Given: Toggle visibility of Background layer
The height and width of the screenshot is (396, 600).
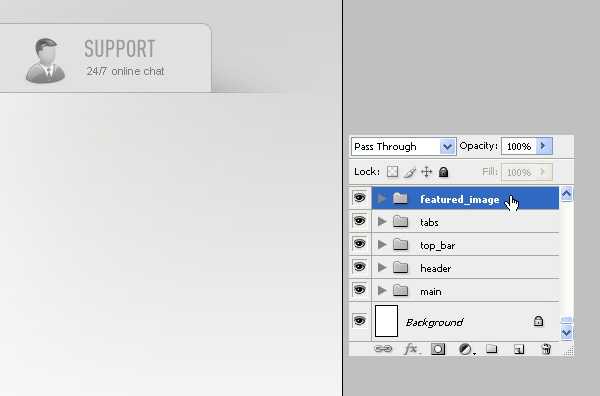Looking at the screenshot, I should point(359,320).
